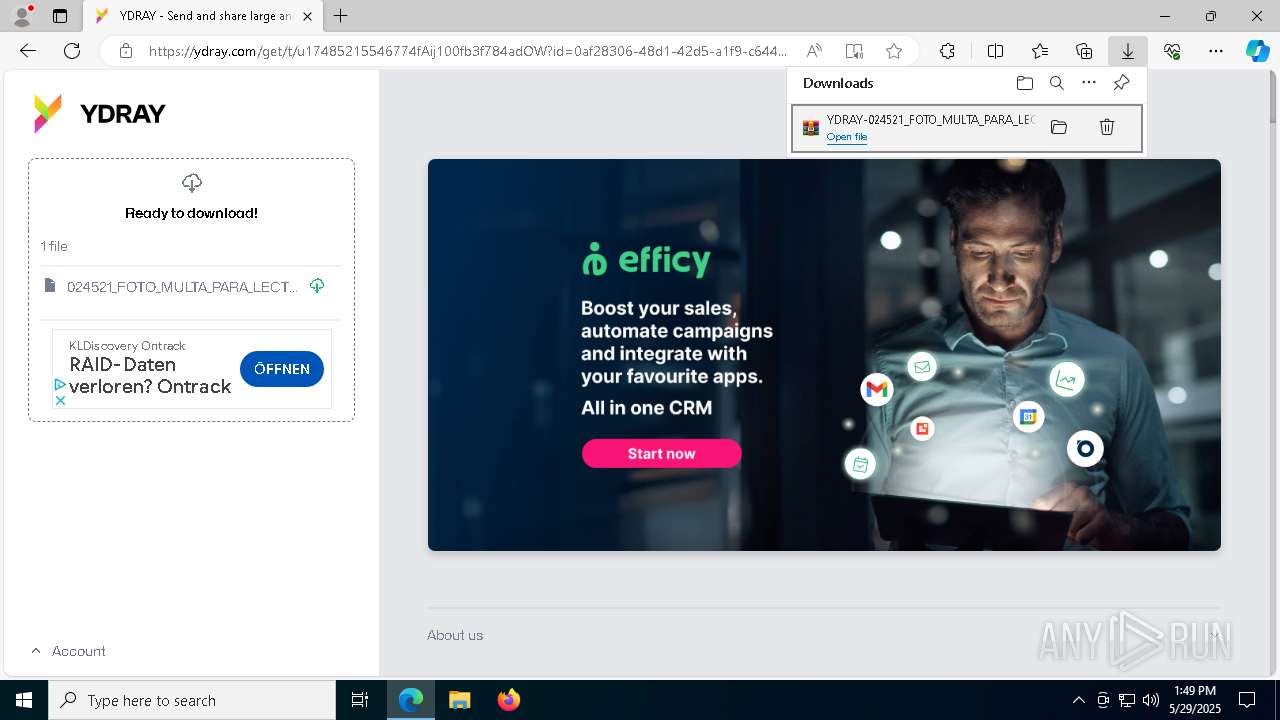
Task: Click the taskbar search box
Action: point(192,700)
